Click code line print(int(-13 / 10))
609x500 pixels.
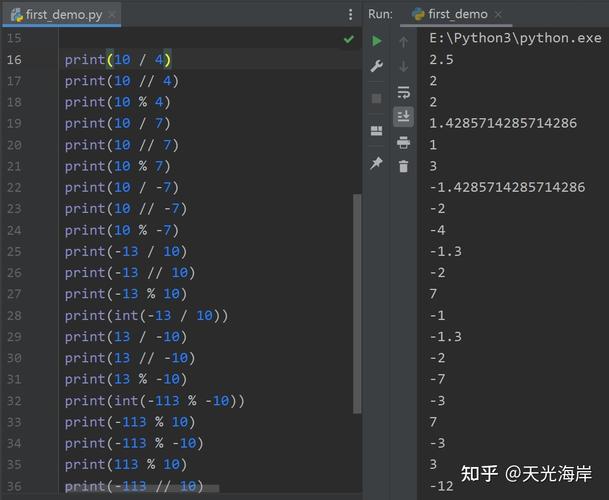(146, 315)
